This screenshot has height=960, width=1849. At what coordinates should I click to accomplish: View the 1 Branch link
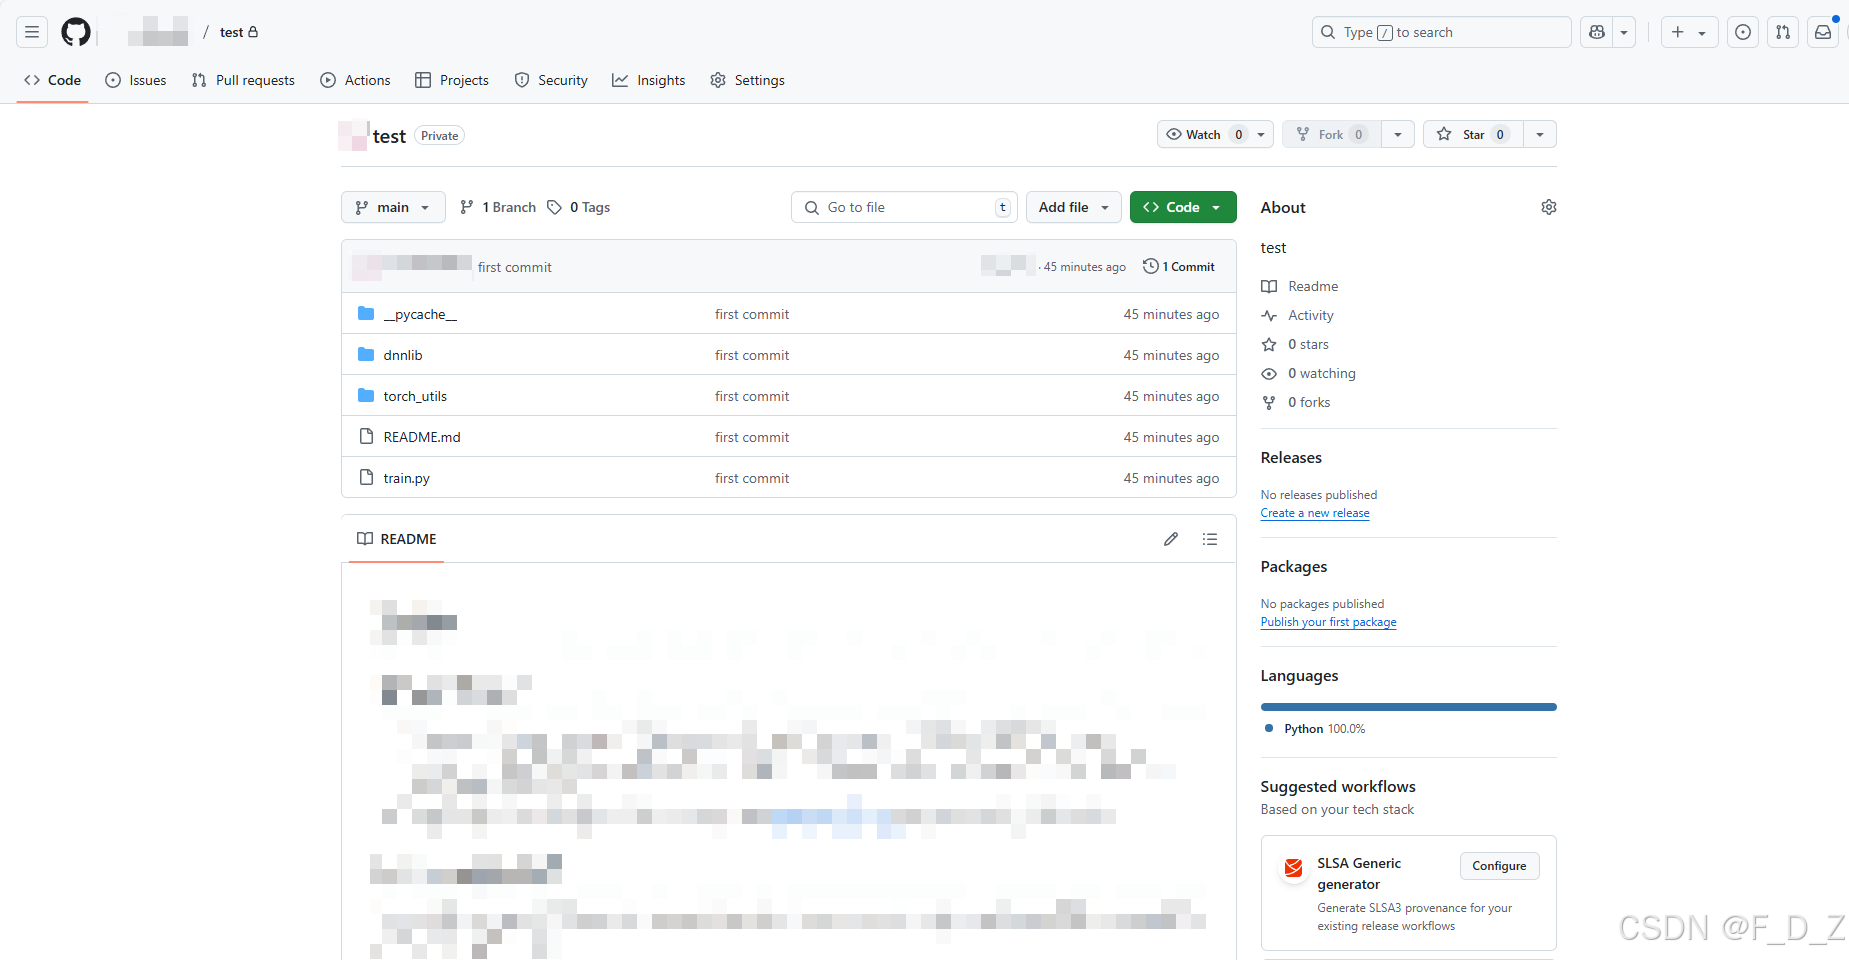pos(498,207)
